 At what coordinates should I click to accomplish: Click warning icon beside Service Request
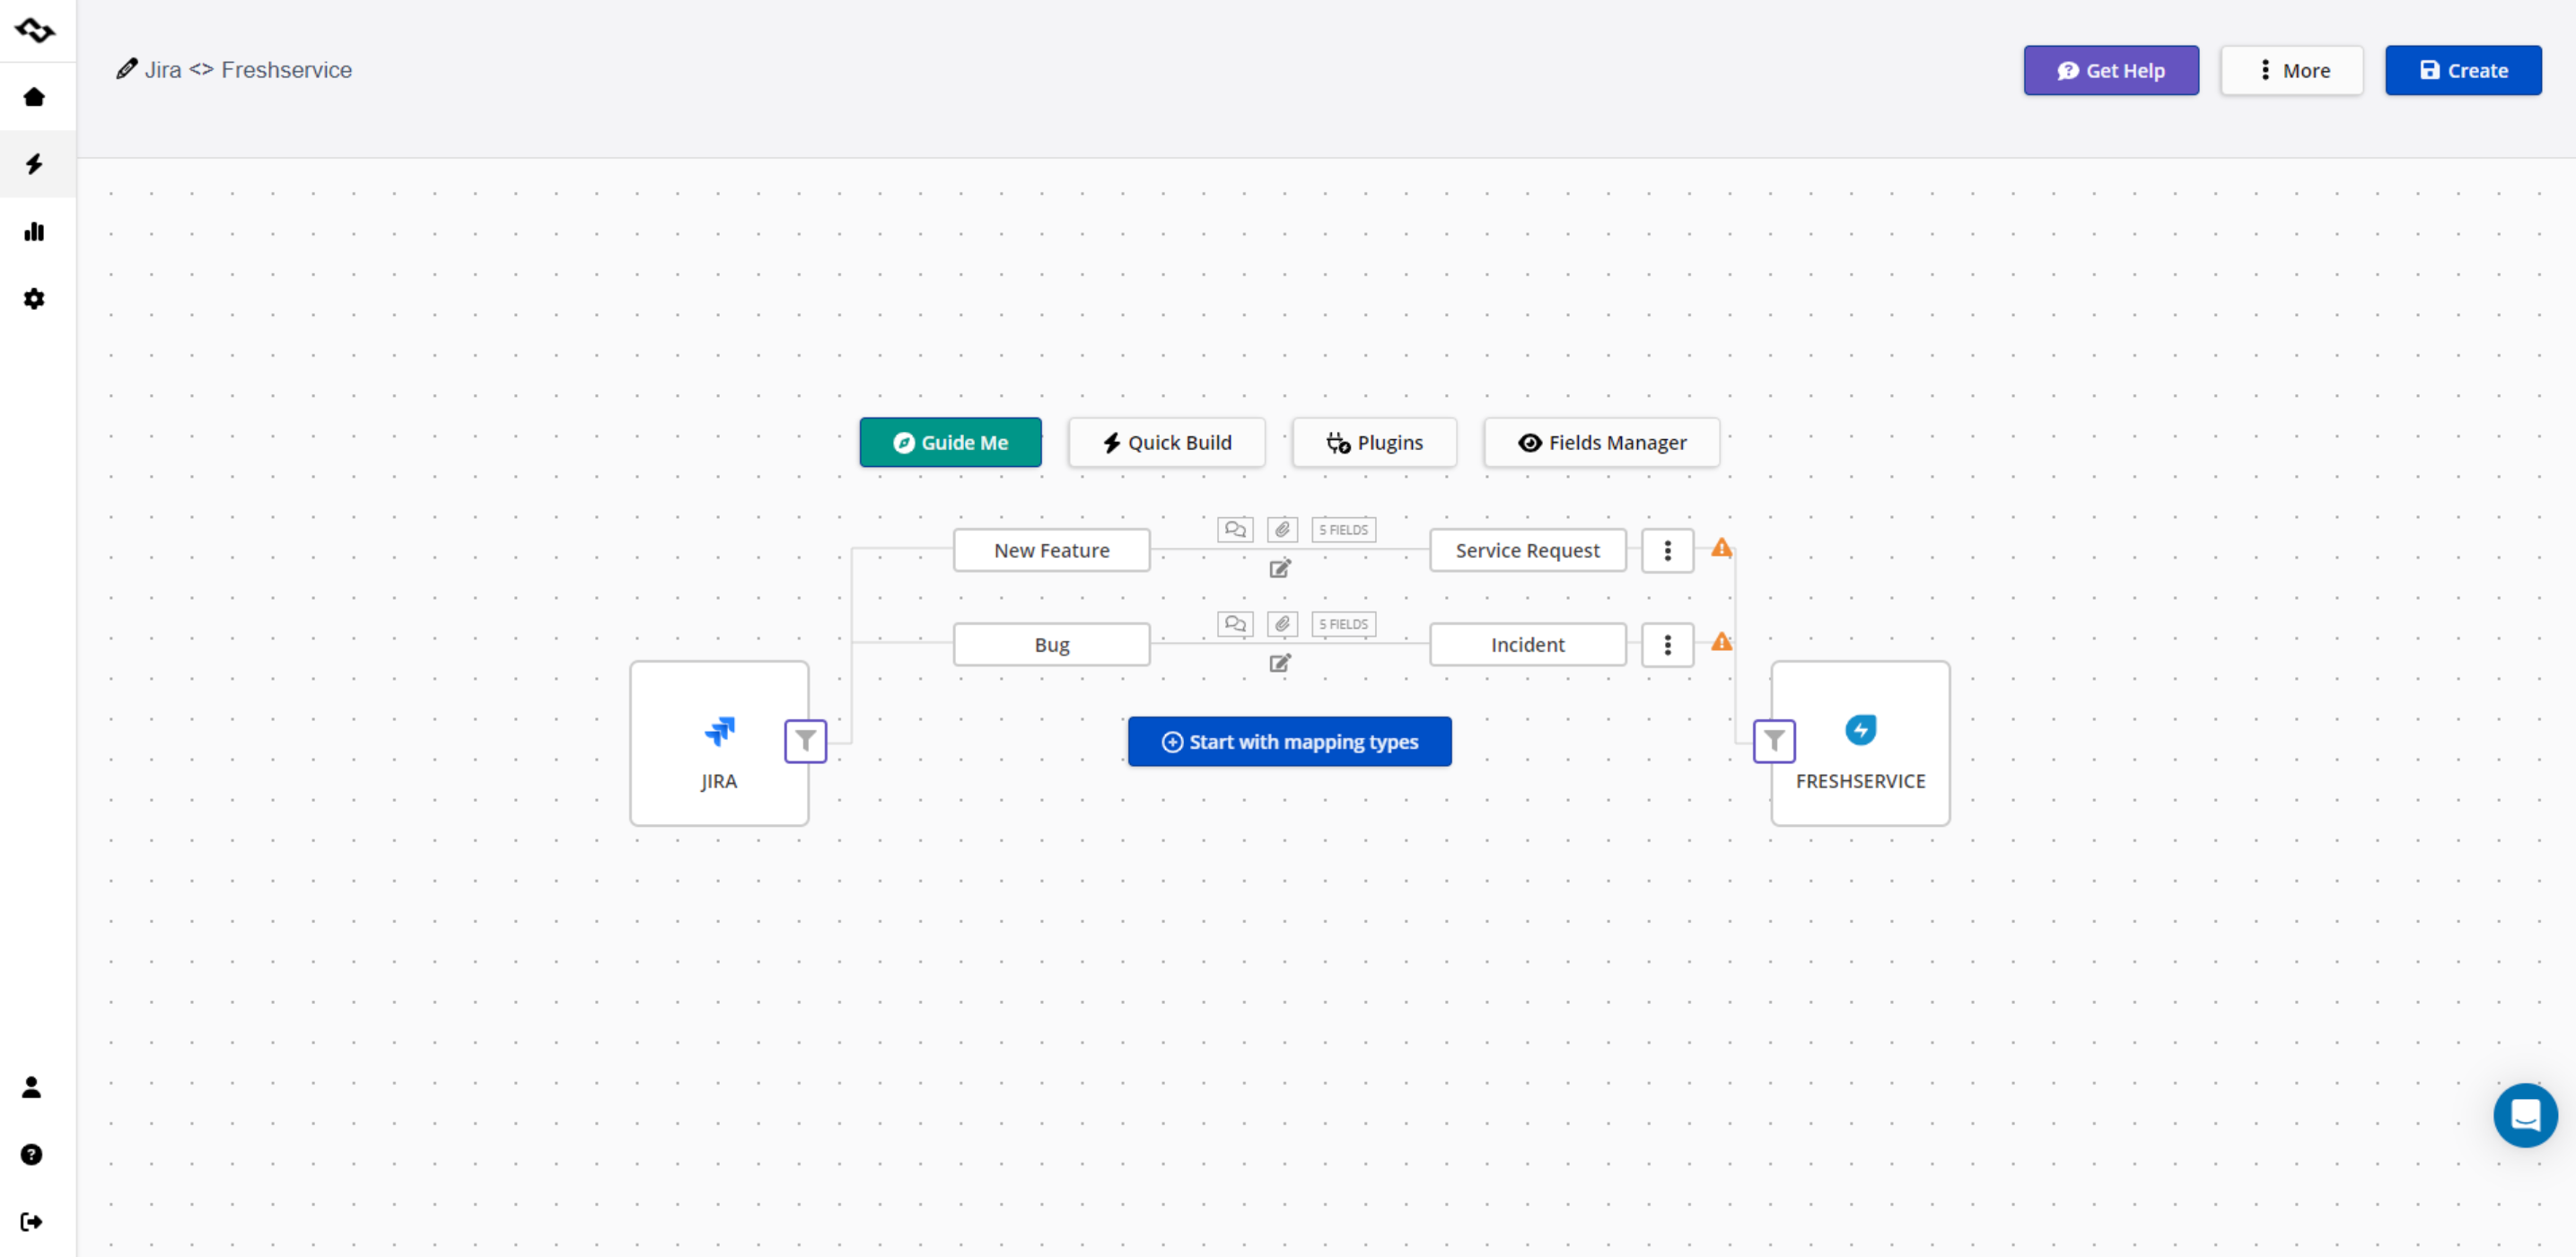point(1721,548)
